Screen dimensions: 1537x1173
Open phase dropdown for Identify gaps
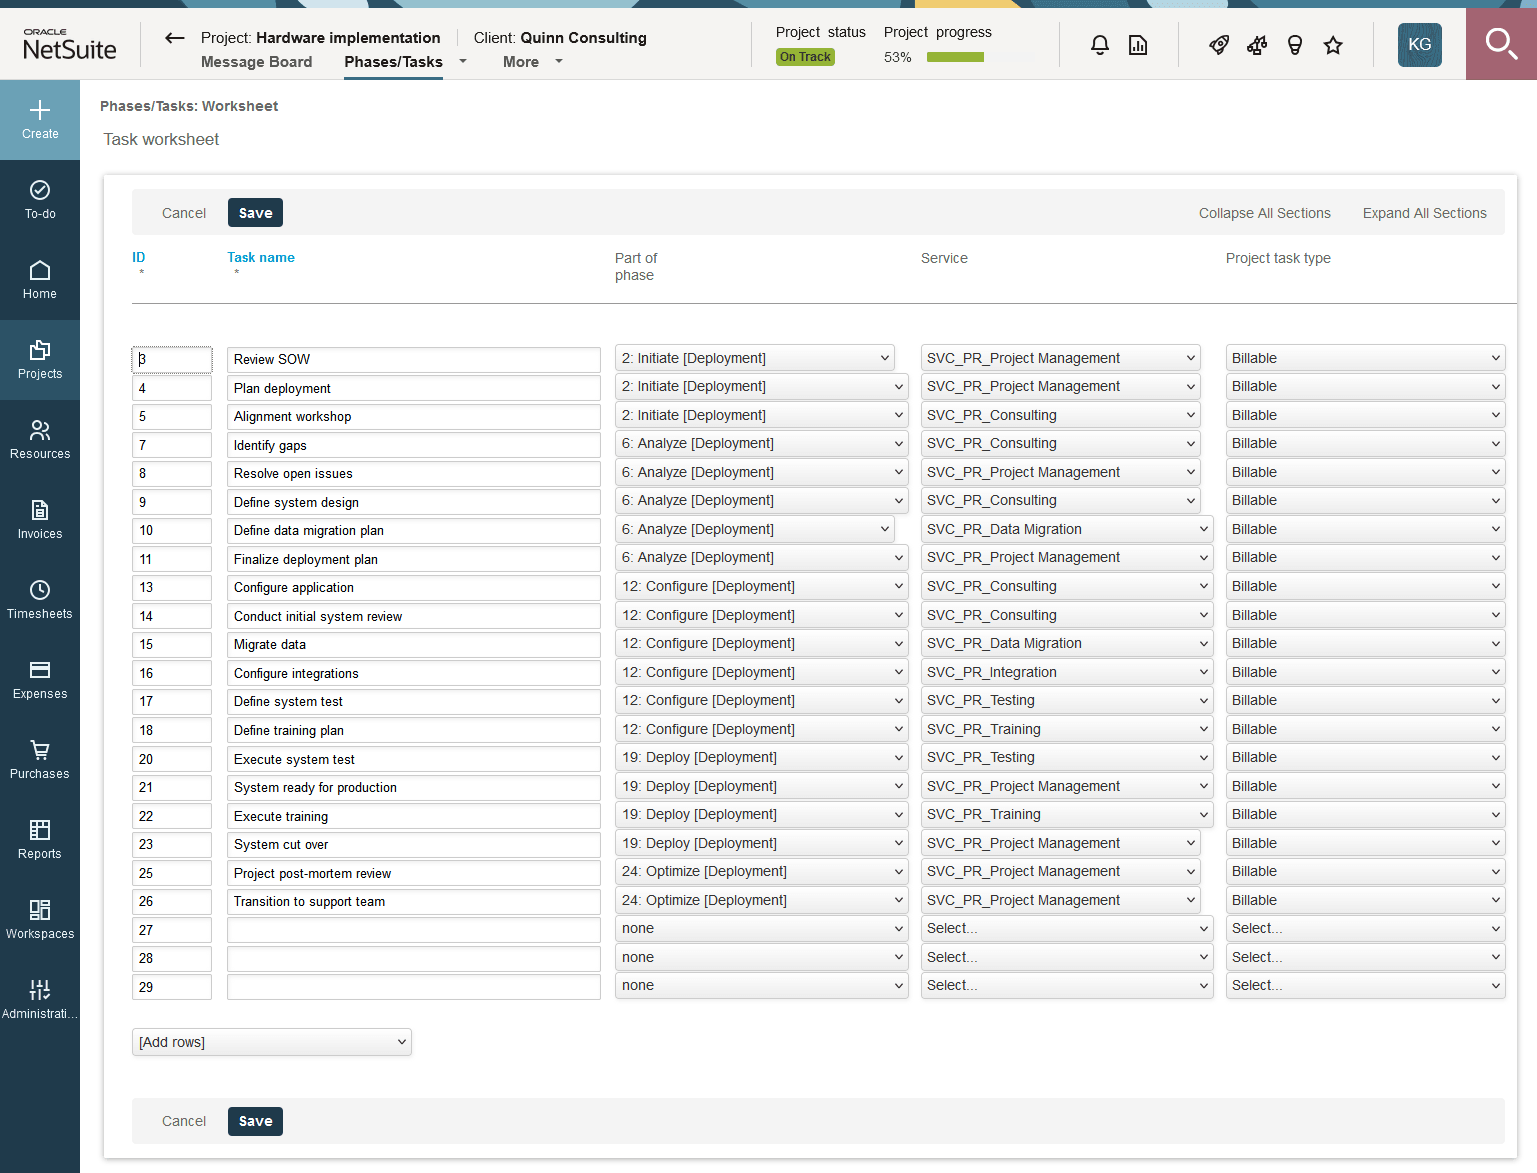pyautogui.click(x=762, y=443)
